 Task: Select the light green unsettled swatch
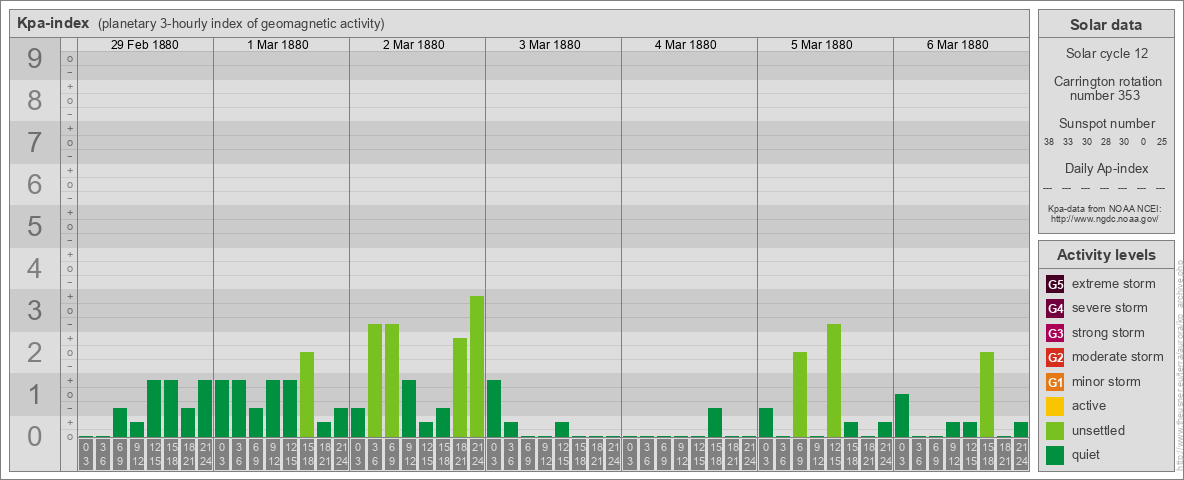(1055, 431)
